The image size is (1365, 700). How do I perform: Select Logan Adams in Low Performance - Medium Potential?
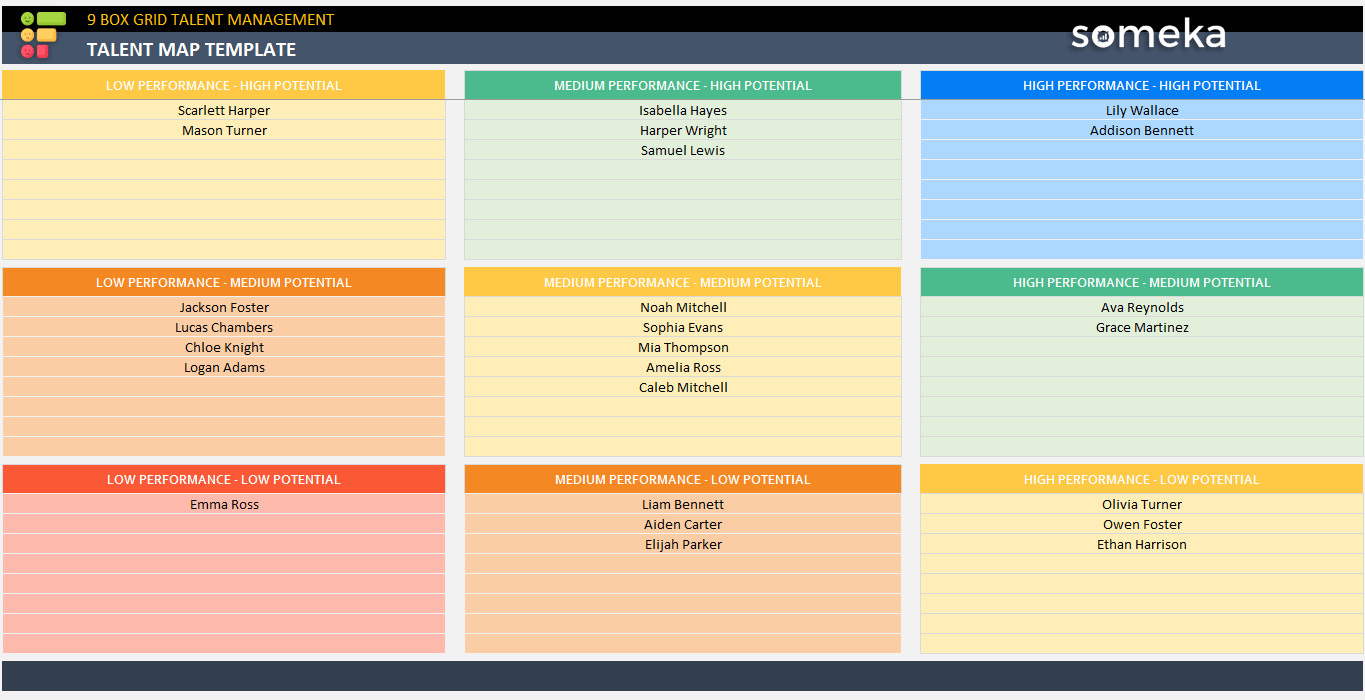(224, 368)
